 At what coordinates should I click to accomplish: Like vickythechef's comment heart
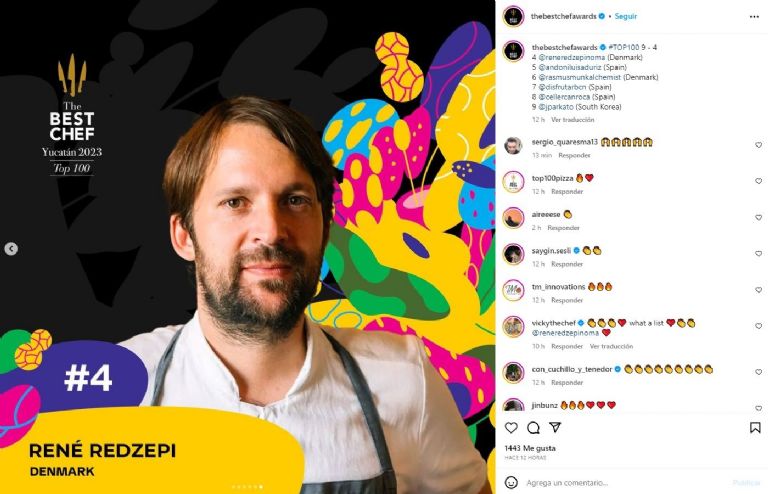[758, 326]
